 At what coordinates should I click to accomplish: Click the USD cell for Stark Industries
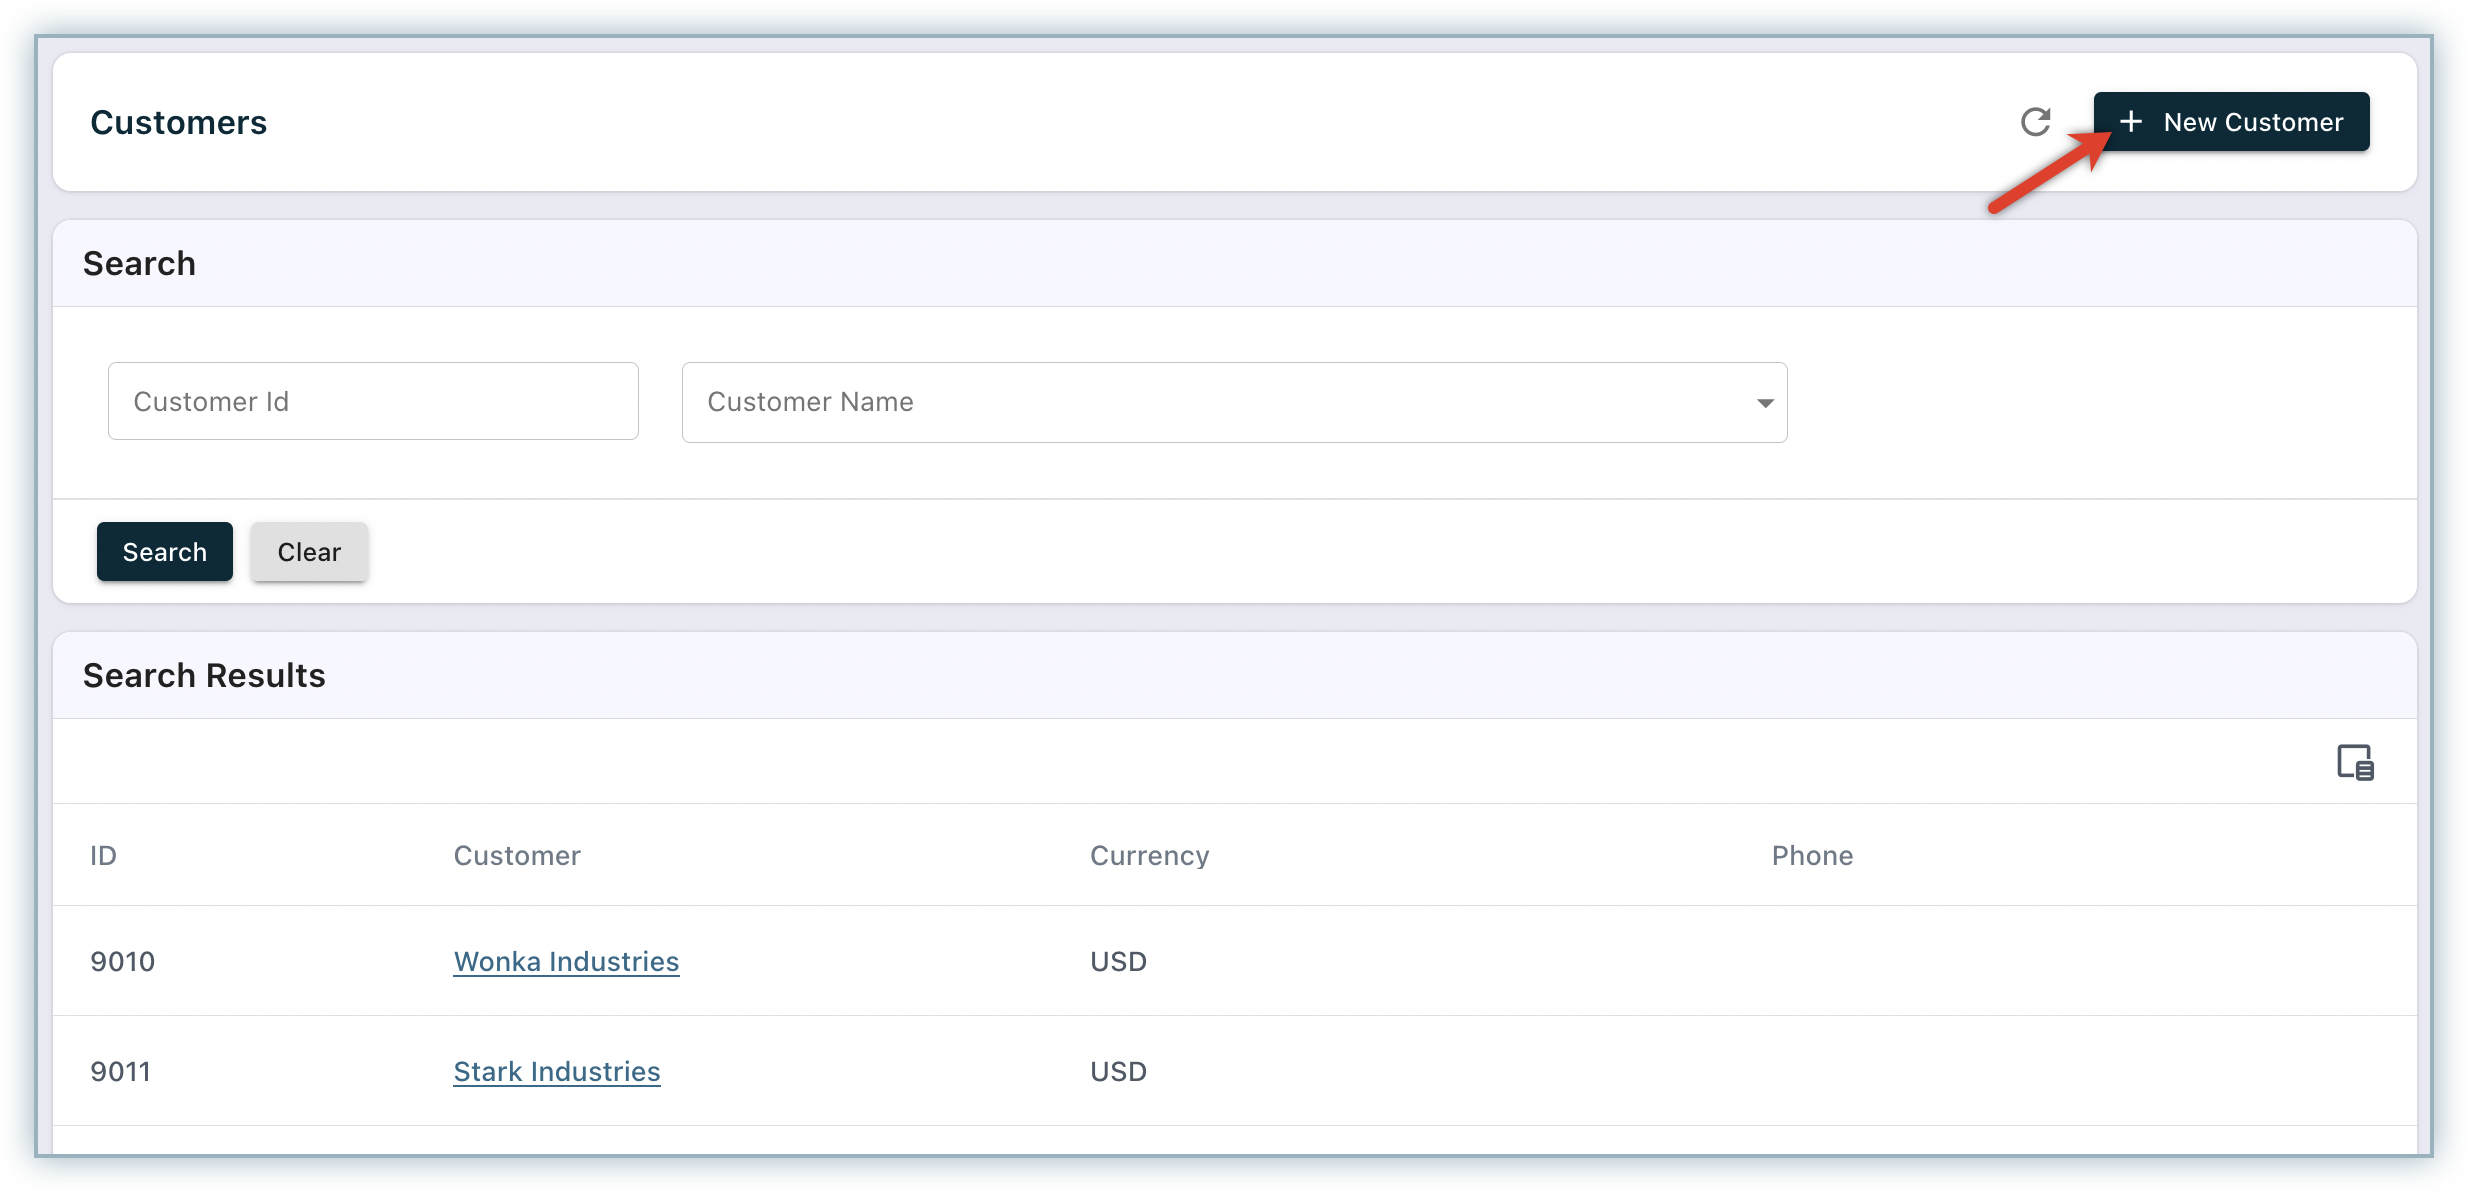click(1118, 1071)
